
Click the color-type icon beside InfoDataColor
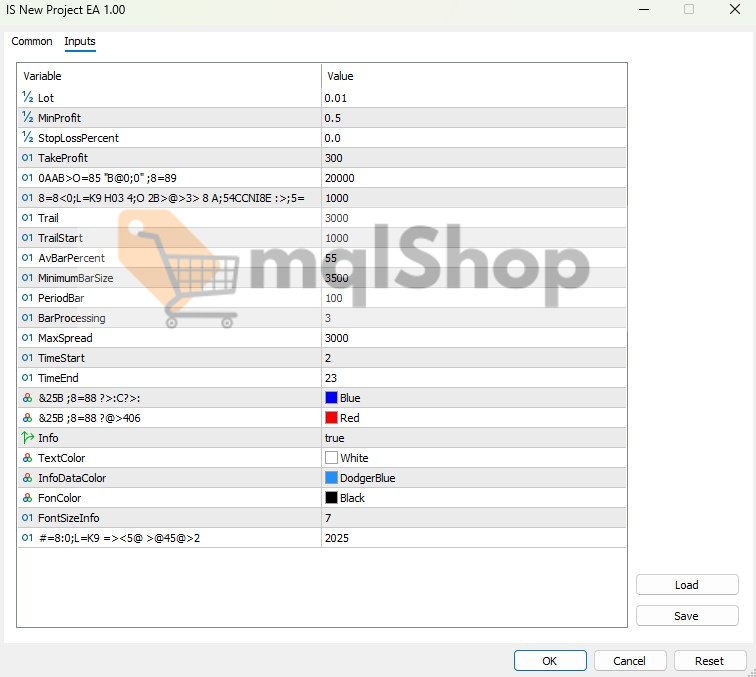pos(27,478)
